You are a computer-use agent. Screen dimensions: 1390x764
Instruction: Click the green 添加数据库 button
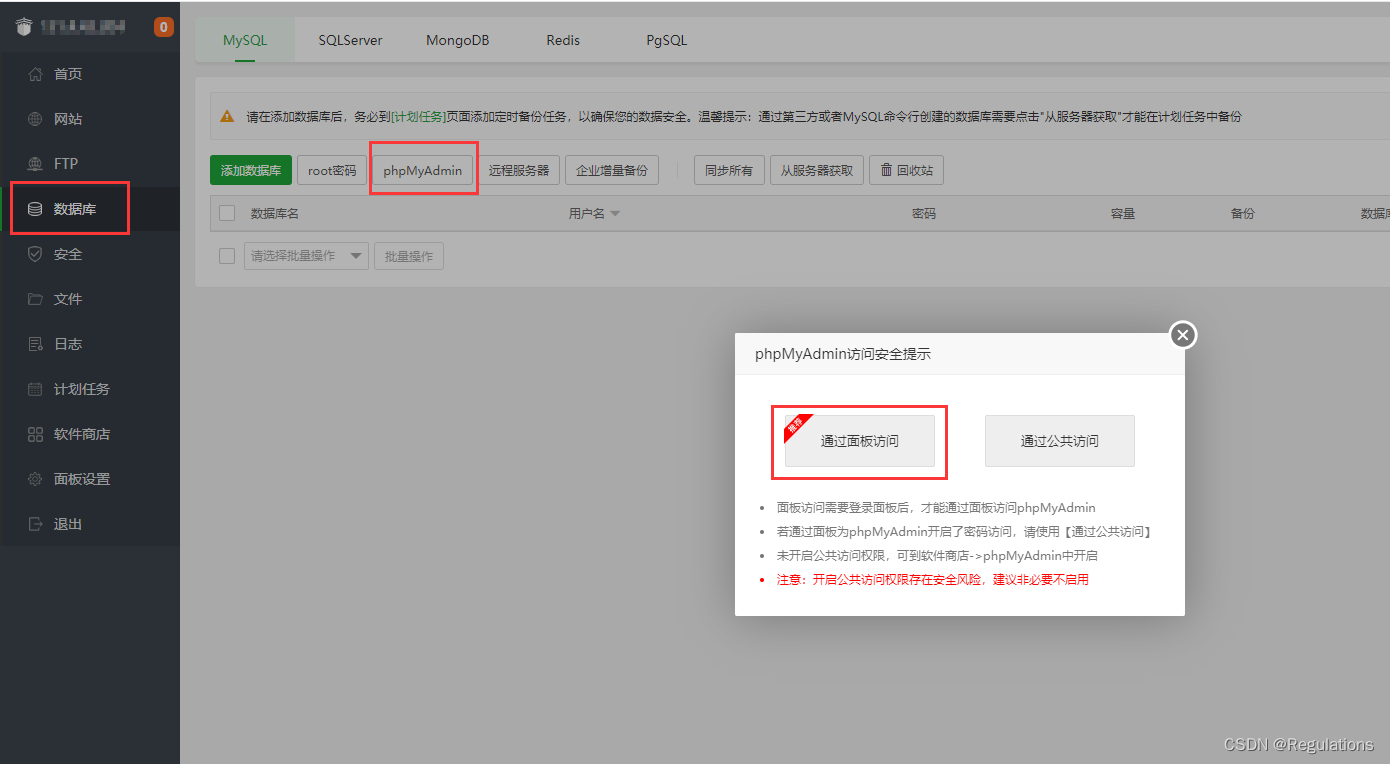pyautogui.click(x=251, y=170)
